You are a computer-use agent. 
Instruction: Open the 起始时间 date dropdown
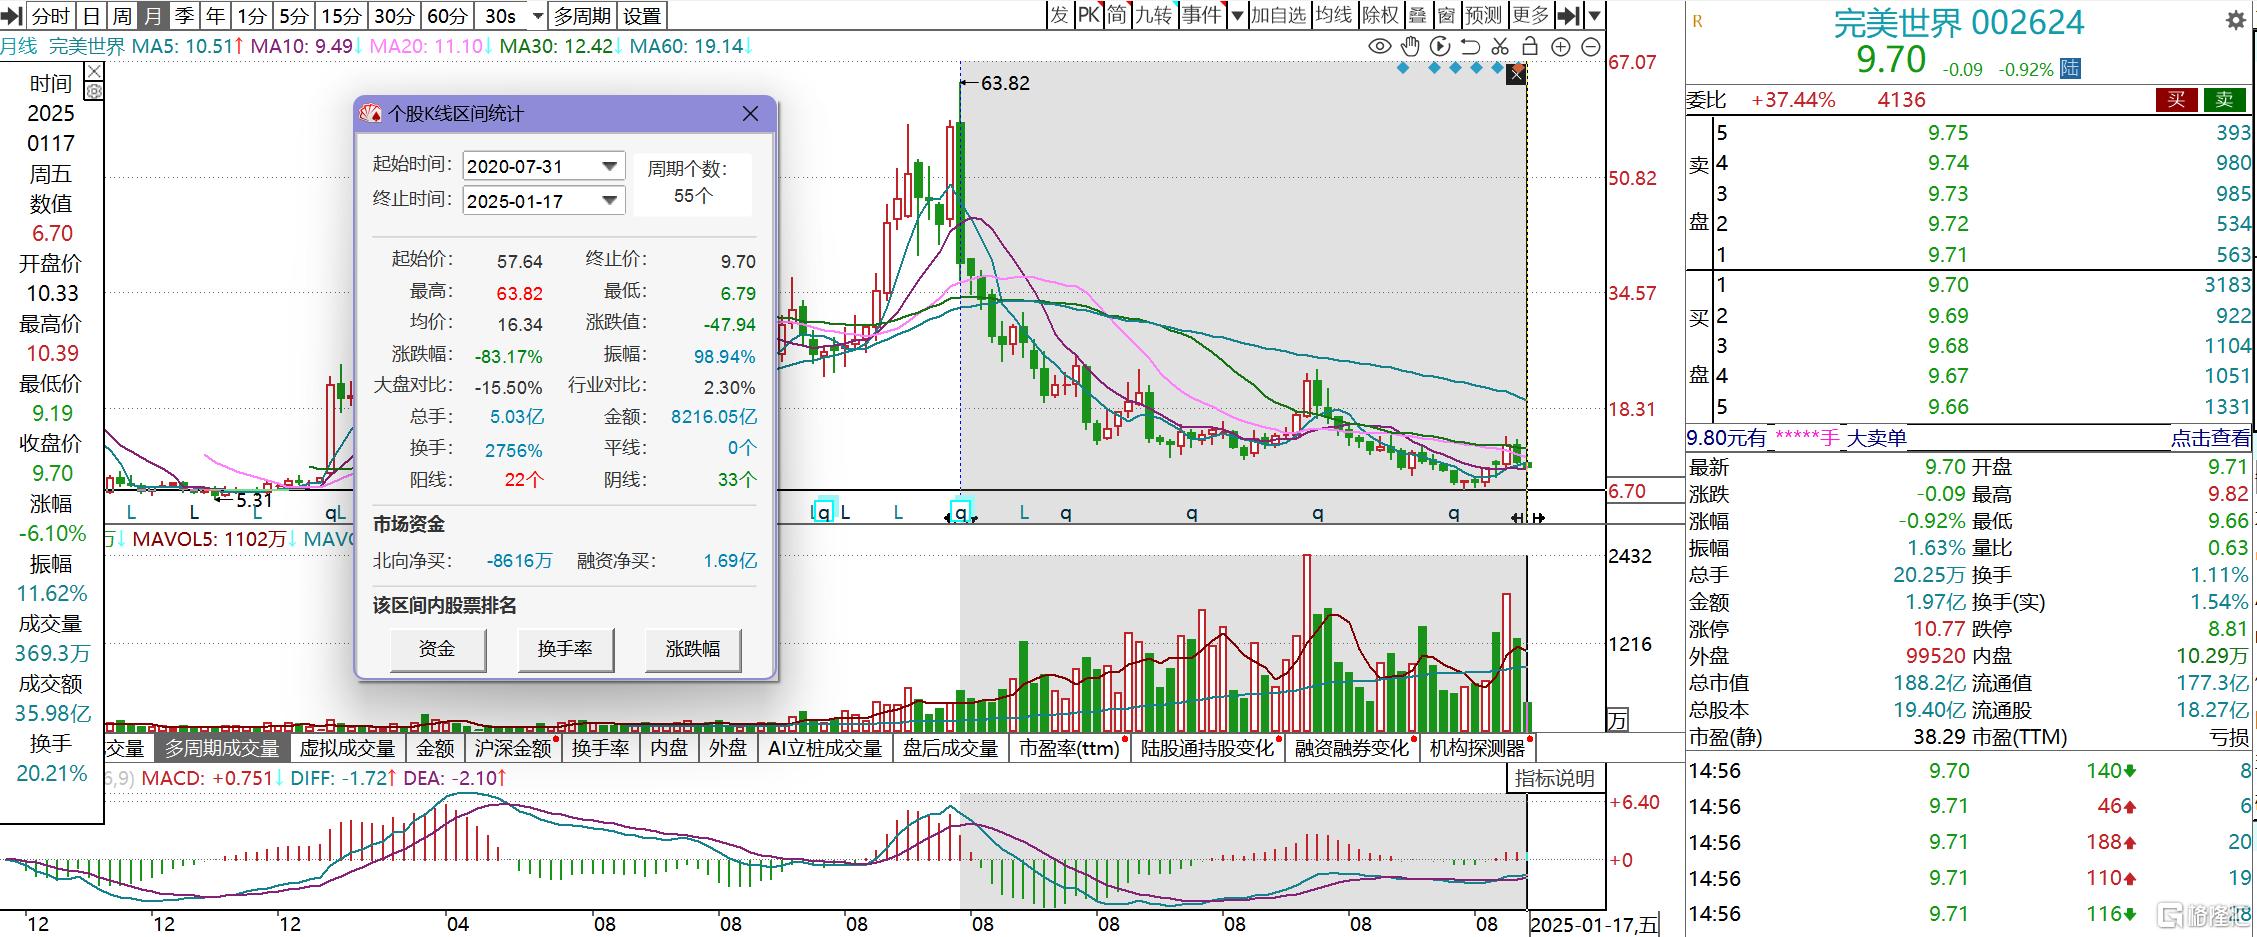pyautogui.click(x=609, y=166)
